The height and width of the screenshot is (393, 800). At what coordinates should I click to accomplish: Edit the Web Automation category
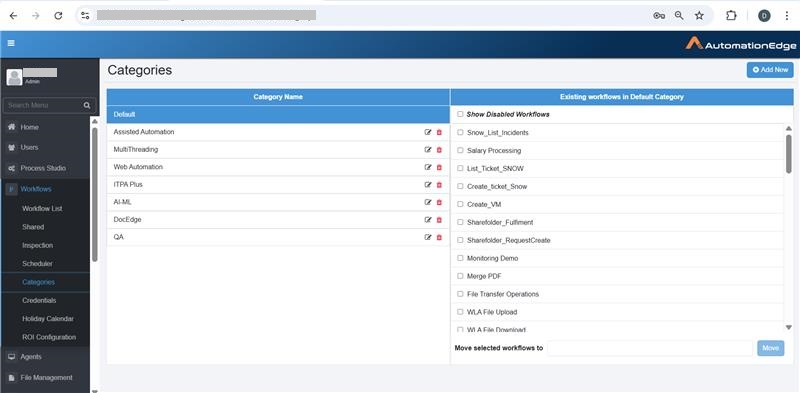tap(428, 167)
